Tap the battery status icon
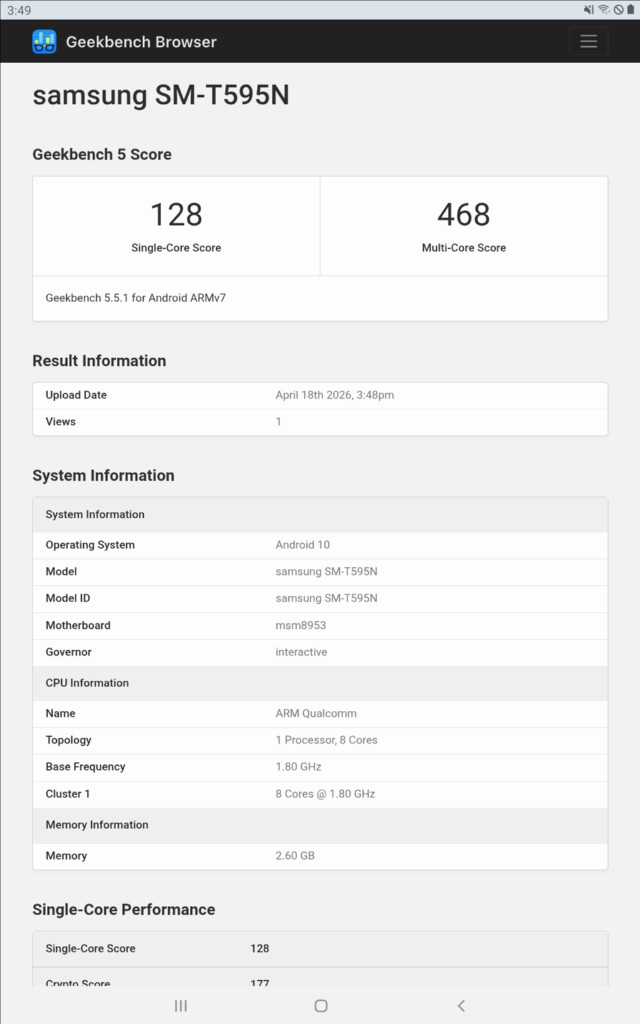 (630, 10)
